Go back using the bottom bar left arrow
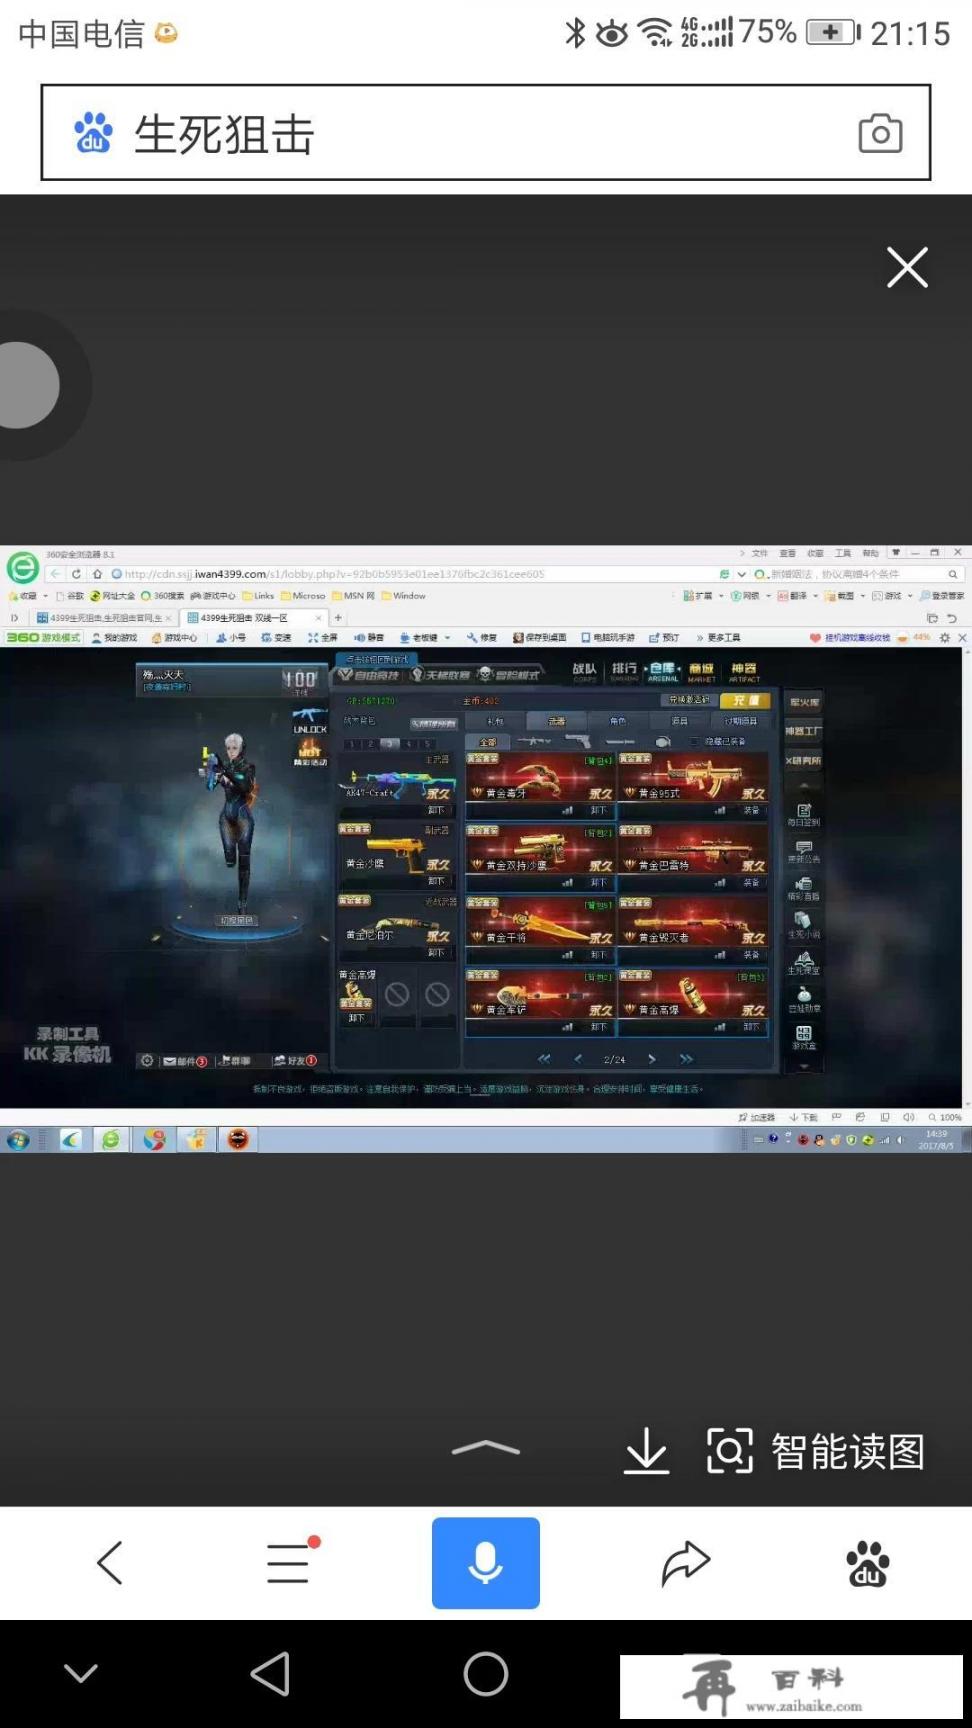Screen dimensions: 972x1728 [109, 1563]
